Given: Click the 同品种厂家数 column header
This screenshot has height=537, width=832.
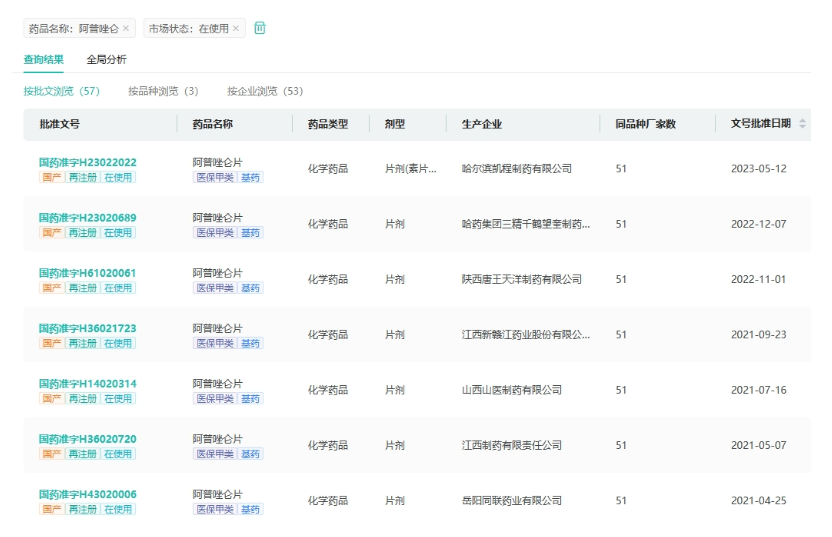Looking at the screenshot, I should pyautogui.click(x=645, y=124).
